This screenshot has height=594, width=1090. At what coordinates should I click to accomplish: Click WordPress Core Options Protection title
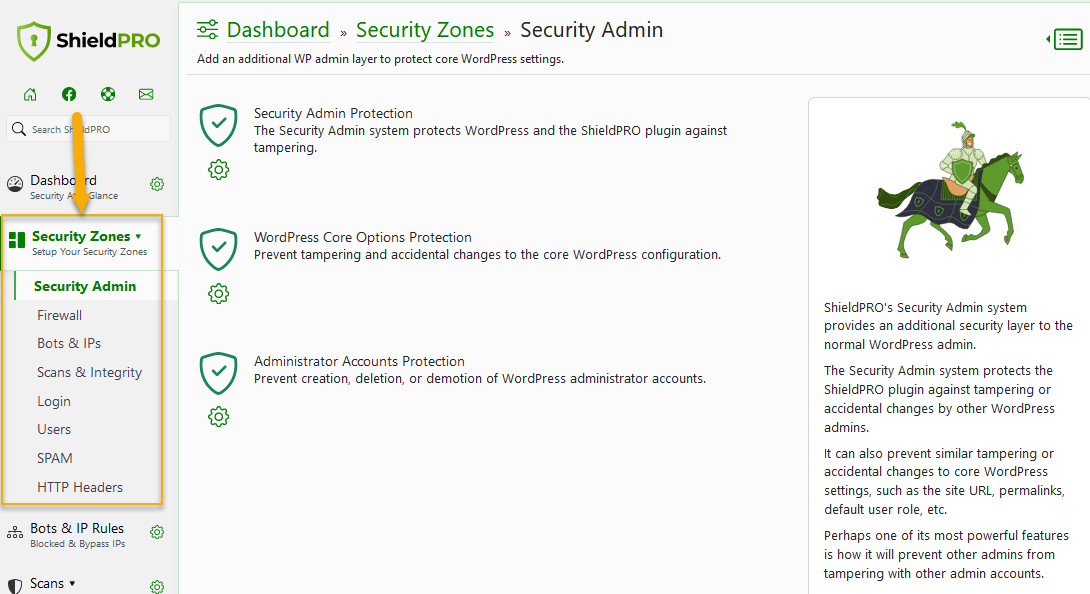pos(362,237)
